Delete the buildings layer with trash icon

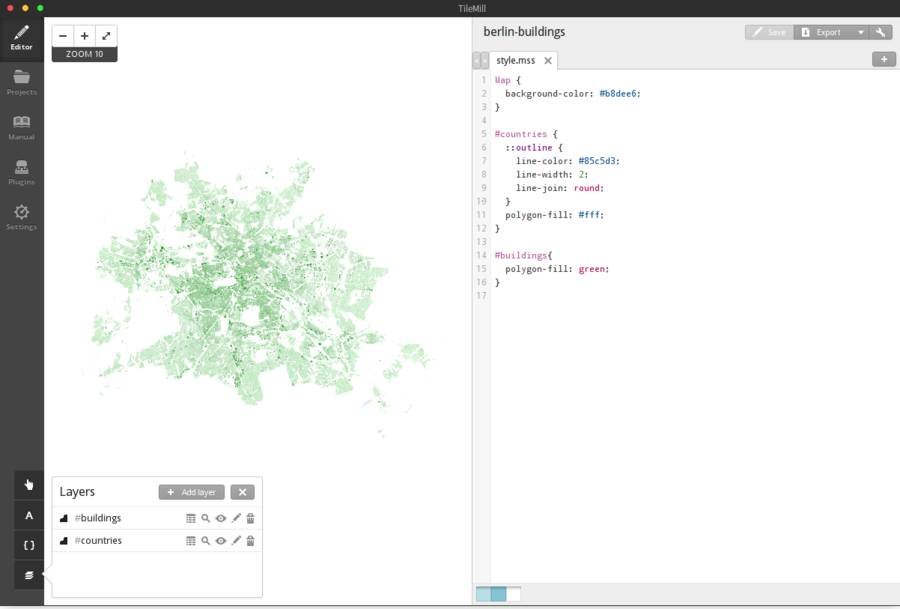pyautogui.click(x=251, y=518)
